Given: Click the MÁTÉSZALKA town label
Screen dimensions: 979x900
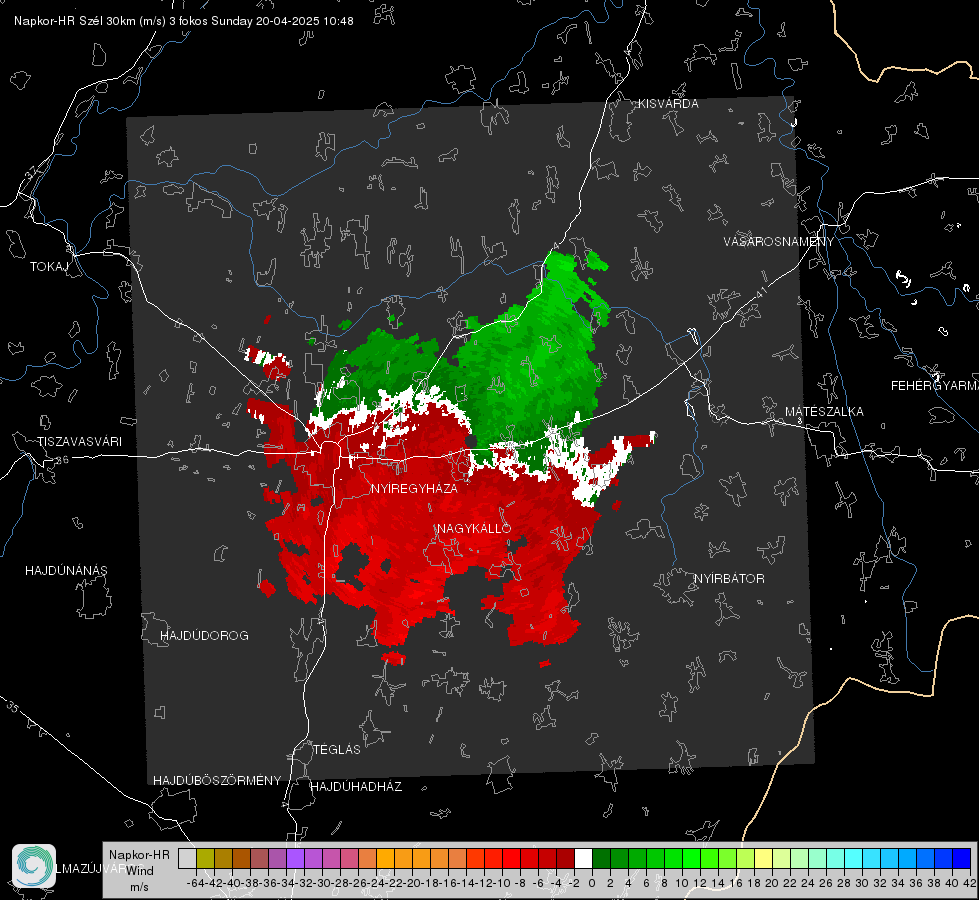Looking at the screenshot, I should tap(824, 412).
